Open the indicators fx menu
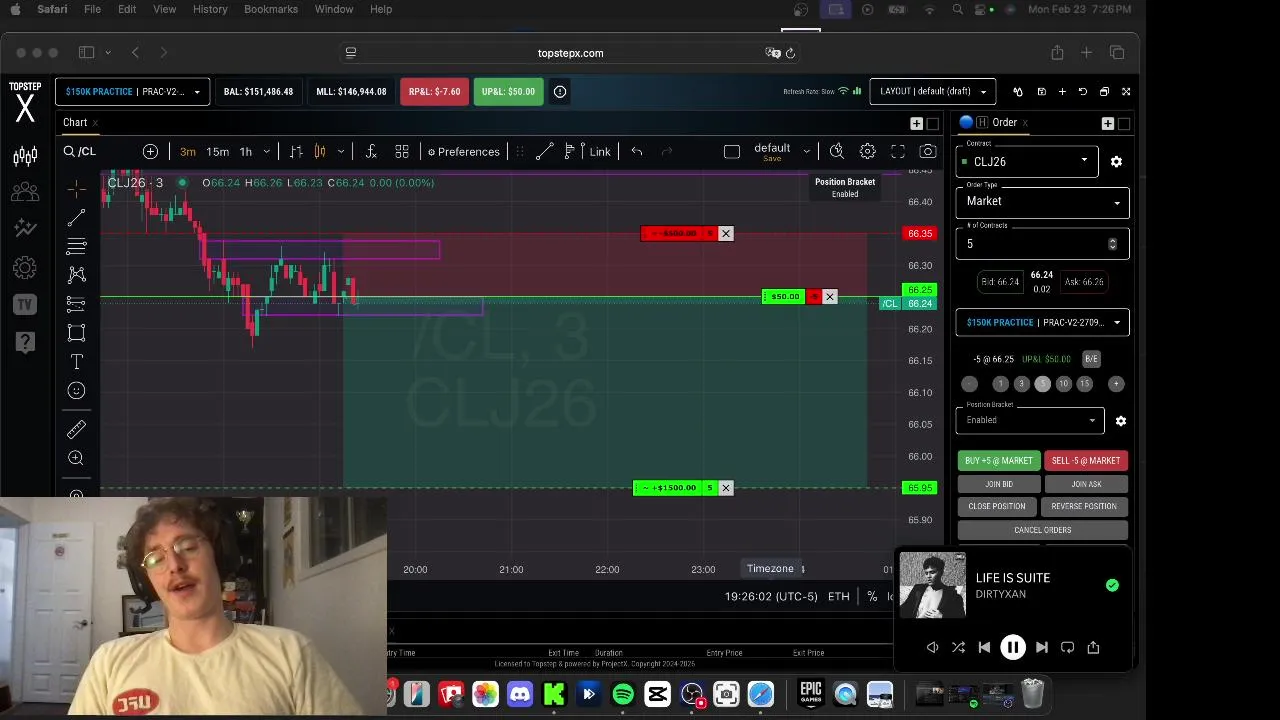 click(x=371, y=151)
